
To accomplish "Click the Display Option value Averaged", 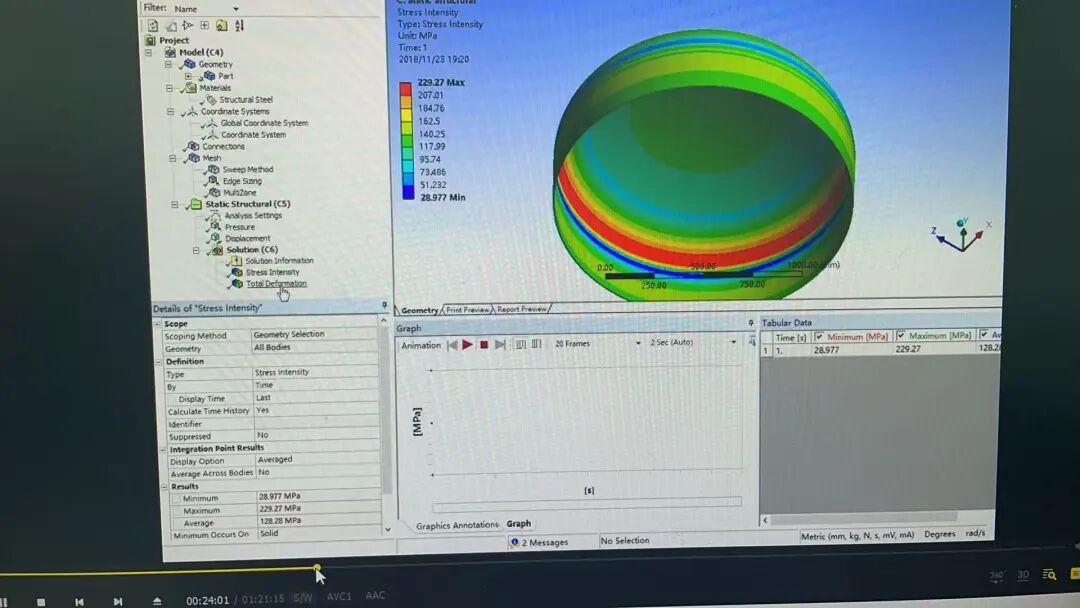I will (x=316, y=459).
